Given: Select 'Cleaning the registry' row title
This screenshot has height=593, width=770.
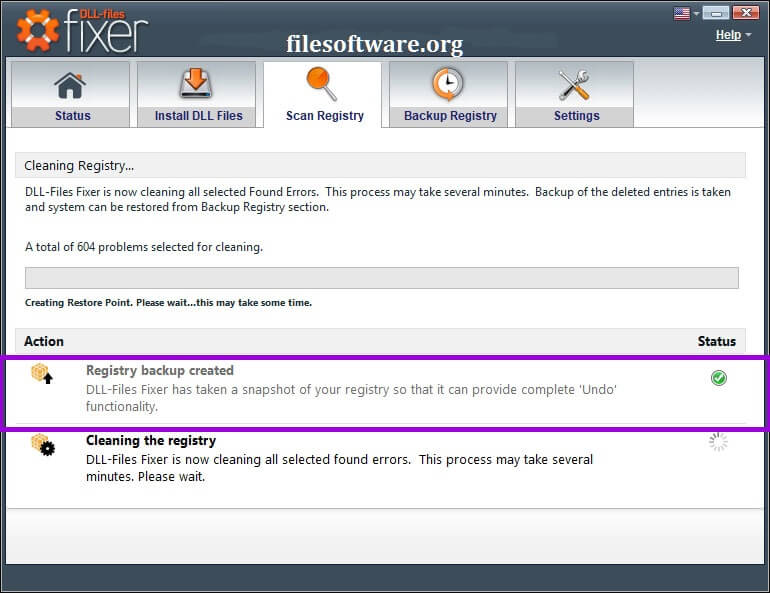Looking at the screenshot, I should [151, 440].
